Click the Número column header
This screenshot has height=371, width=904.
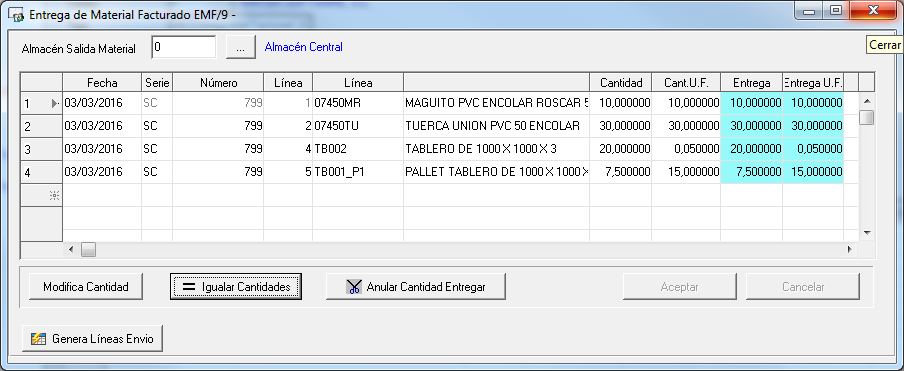219,83
